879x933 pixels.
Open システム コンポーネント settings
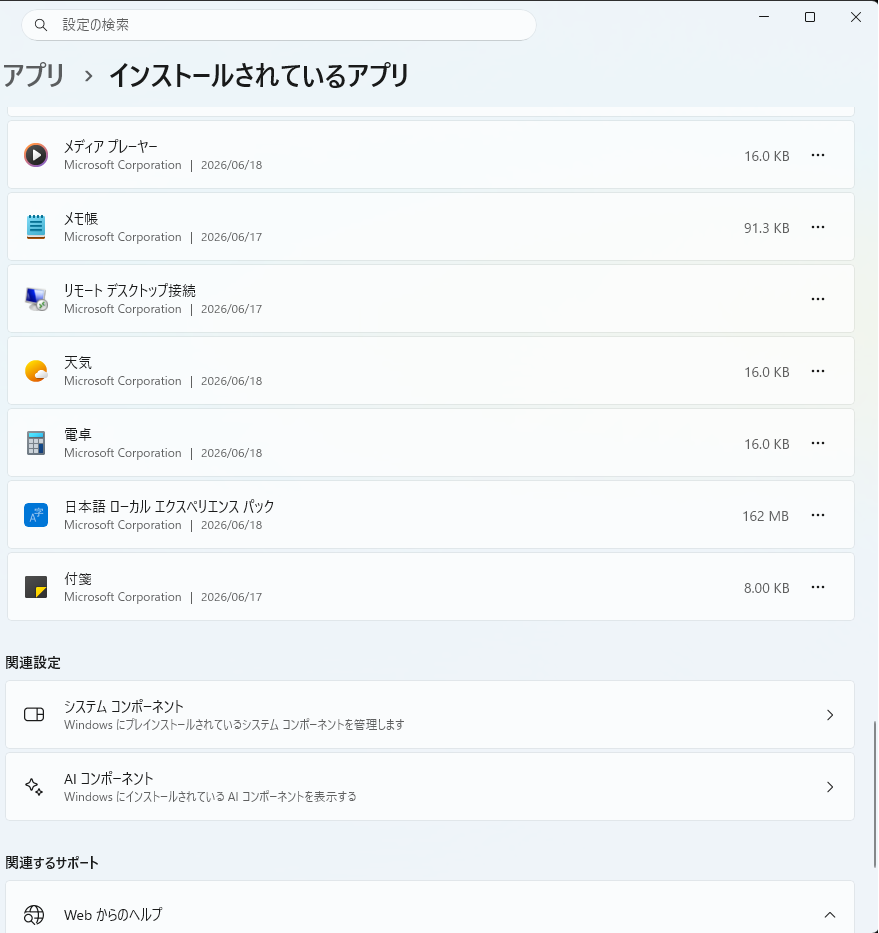pyautogui.click(x=430, y=715)
